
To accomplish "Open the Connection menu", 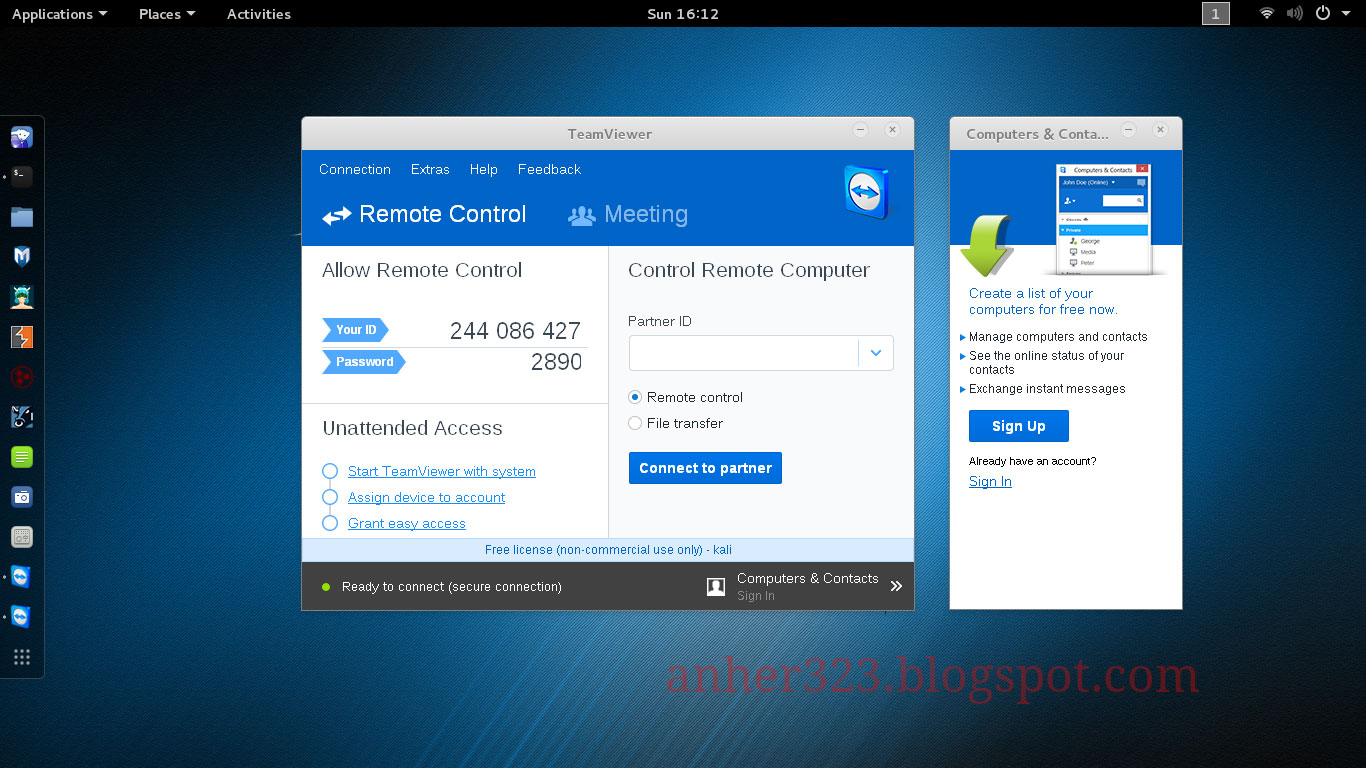I will pyautogui.click(x=355, y=169).
